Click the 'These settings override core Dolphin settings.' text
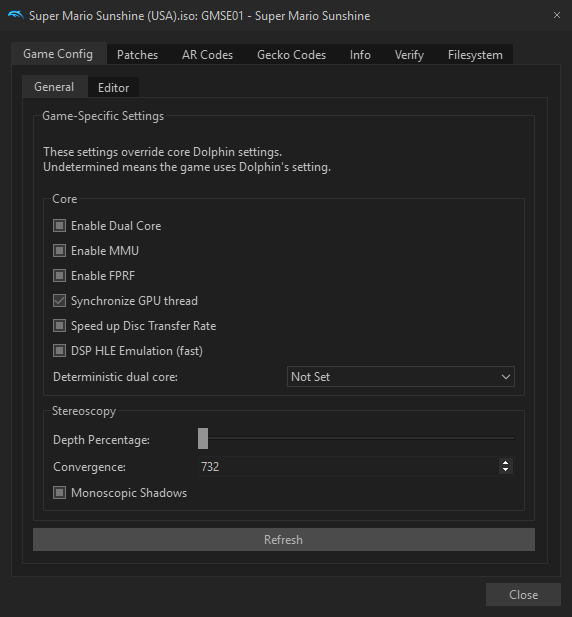This screenshot has height=617, width=572. [x=162, y=152]
